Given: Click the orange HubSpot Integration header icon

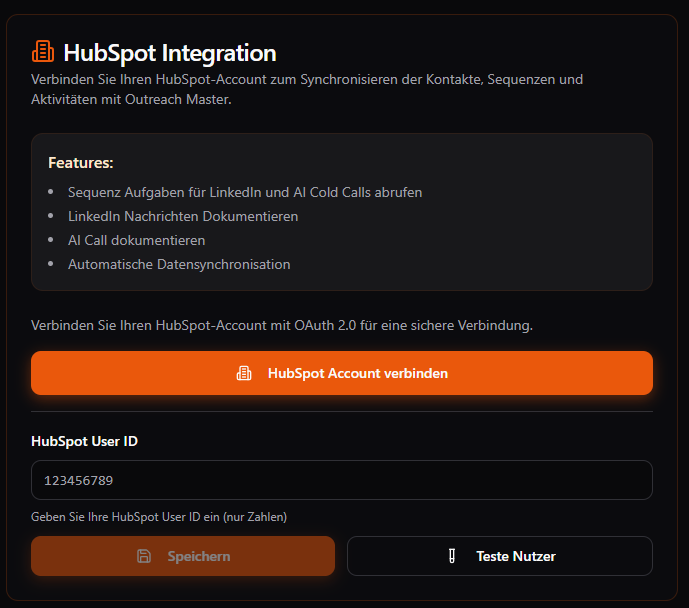Looking at the screenshot, I should click(x=43, y=52).
